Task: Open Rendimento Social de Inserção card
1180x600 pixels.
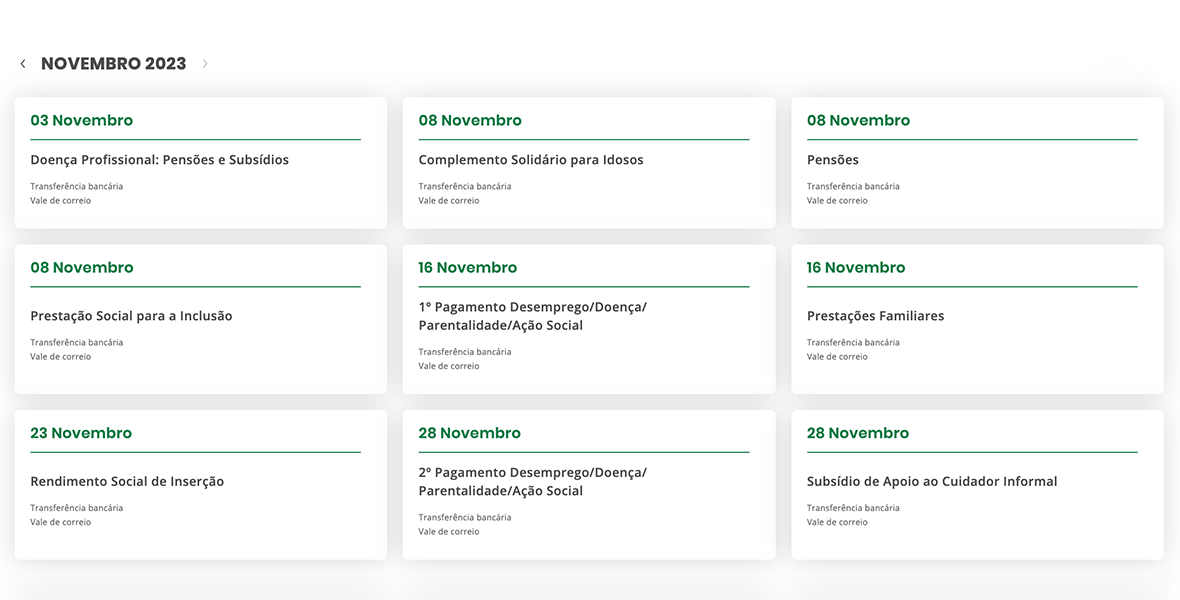Action: click(x=127, y=482)
